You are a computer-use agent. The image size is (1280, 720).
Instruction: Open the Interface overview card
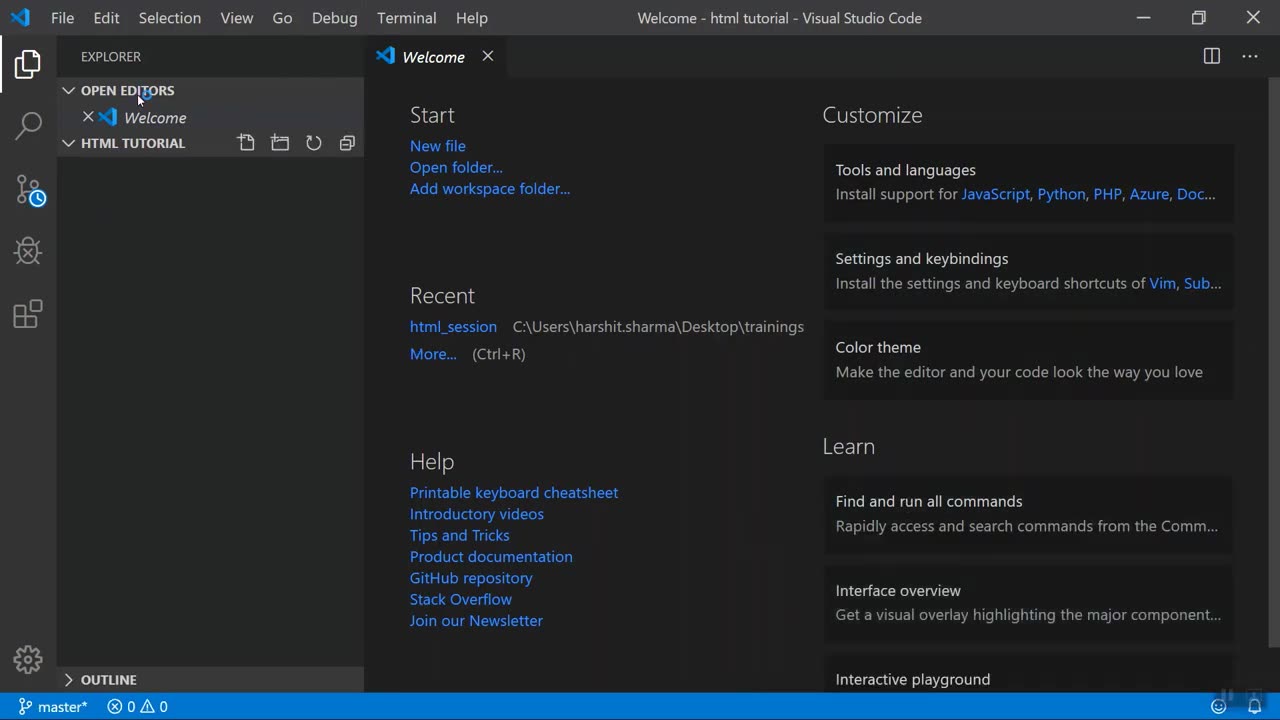click(x=1028, y=603)
